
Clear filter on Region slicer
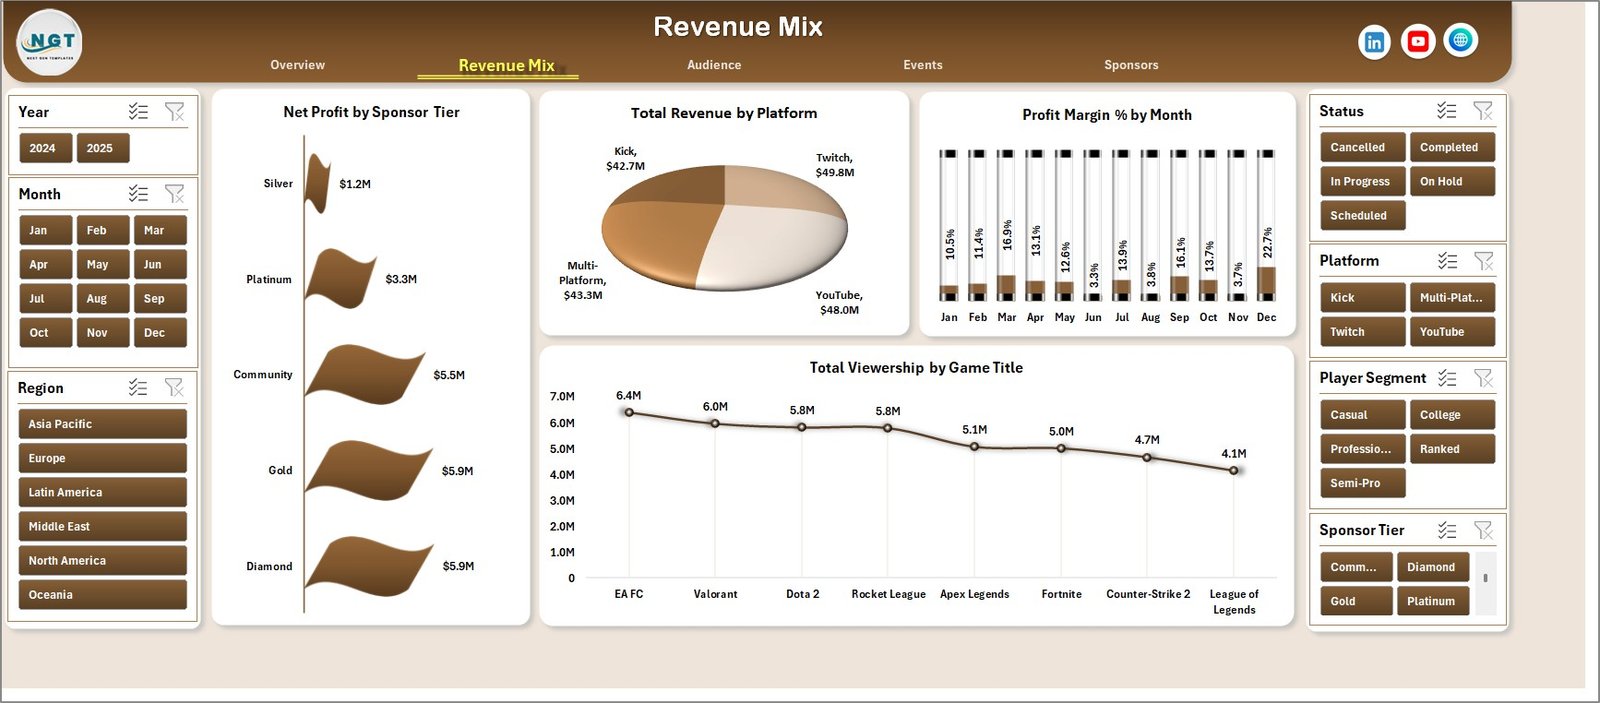tap(174, 388)
